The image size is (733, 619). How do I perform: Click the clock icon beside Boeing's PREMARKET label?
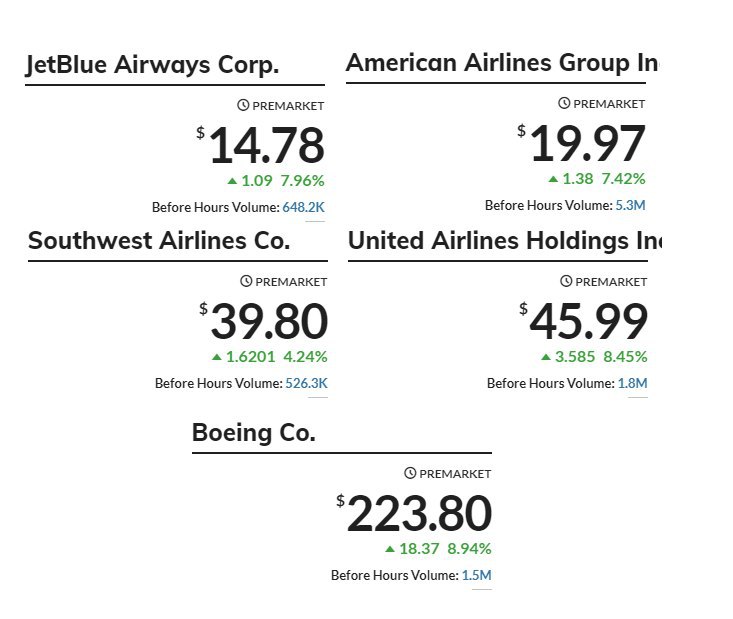410,473
